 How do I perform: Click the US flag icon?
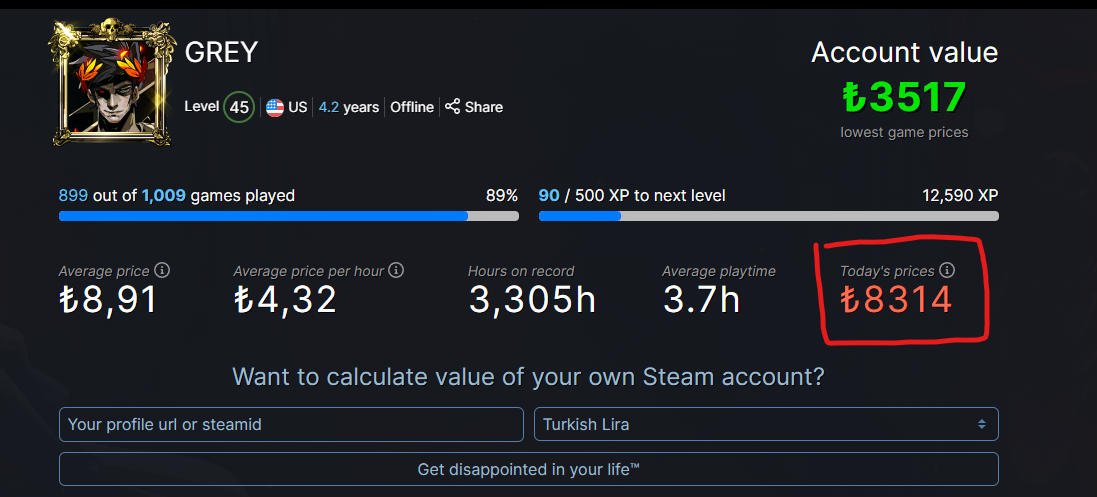275,107
